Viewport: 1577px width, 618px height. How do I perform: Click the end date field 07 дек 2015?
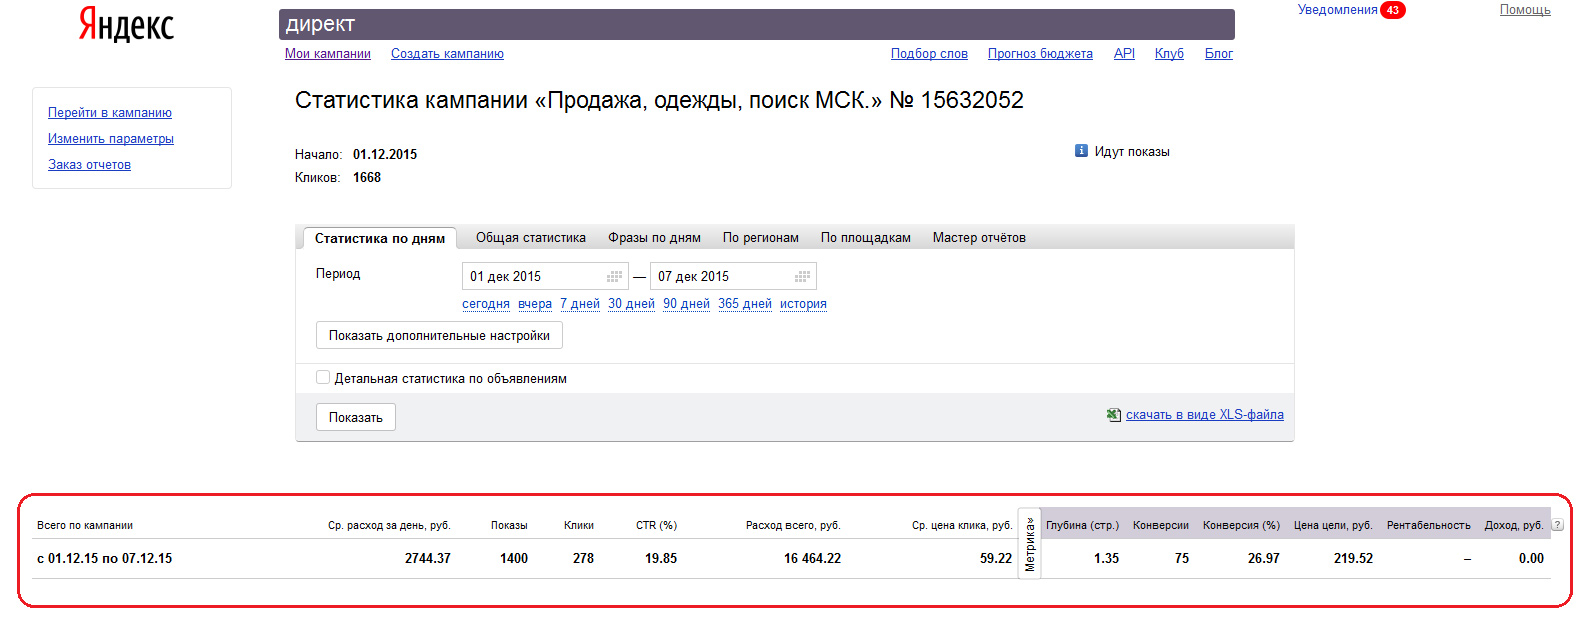[733, 276]
